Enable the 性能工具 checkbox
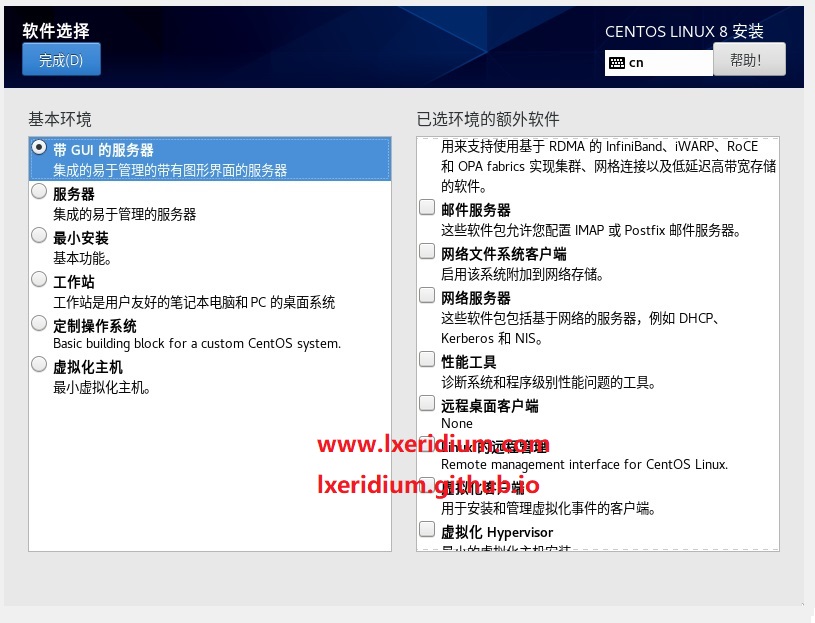This screenshot has height=623, width=815. 427,359
